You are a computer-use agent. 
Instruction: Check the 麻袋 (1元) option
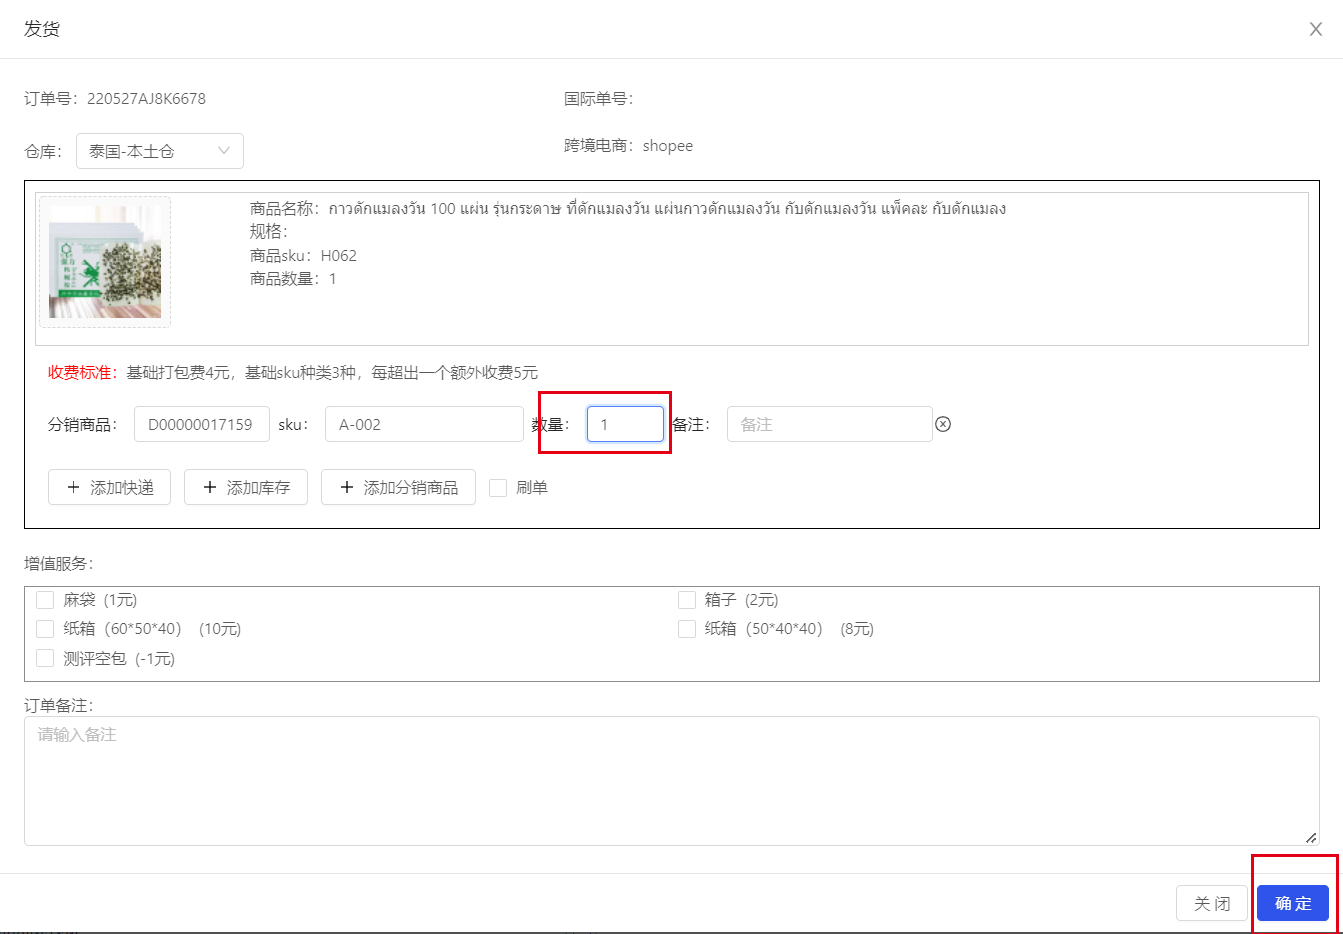point(45,600)
